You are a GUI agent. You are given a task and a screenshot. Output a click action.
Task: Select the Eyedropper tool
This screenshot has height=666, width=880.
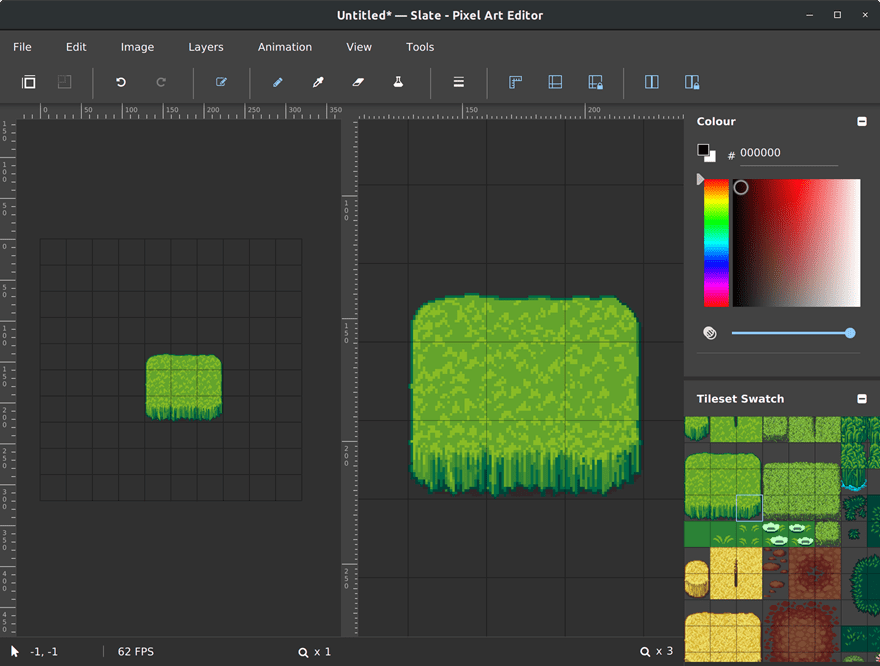[317, 82]
